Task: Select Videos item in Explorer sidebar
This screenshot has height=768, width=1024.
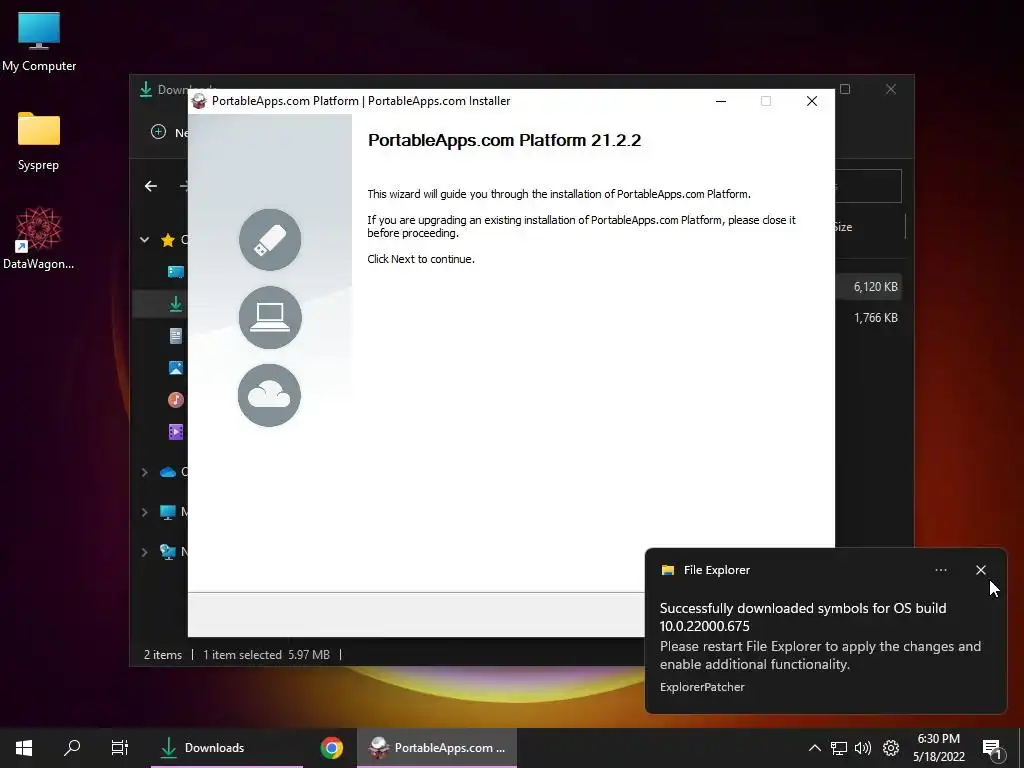Action: [176, 432]
